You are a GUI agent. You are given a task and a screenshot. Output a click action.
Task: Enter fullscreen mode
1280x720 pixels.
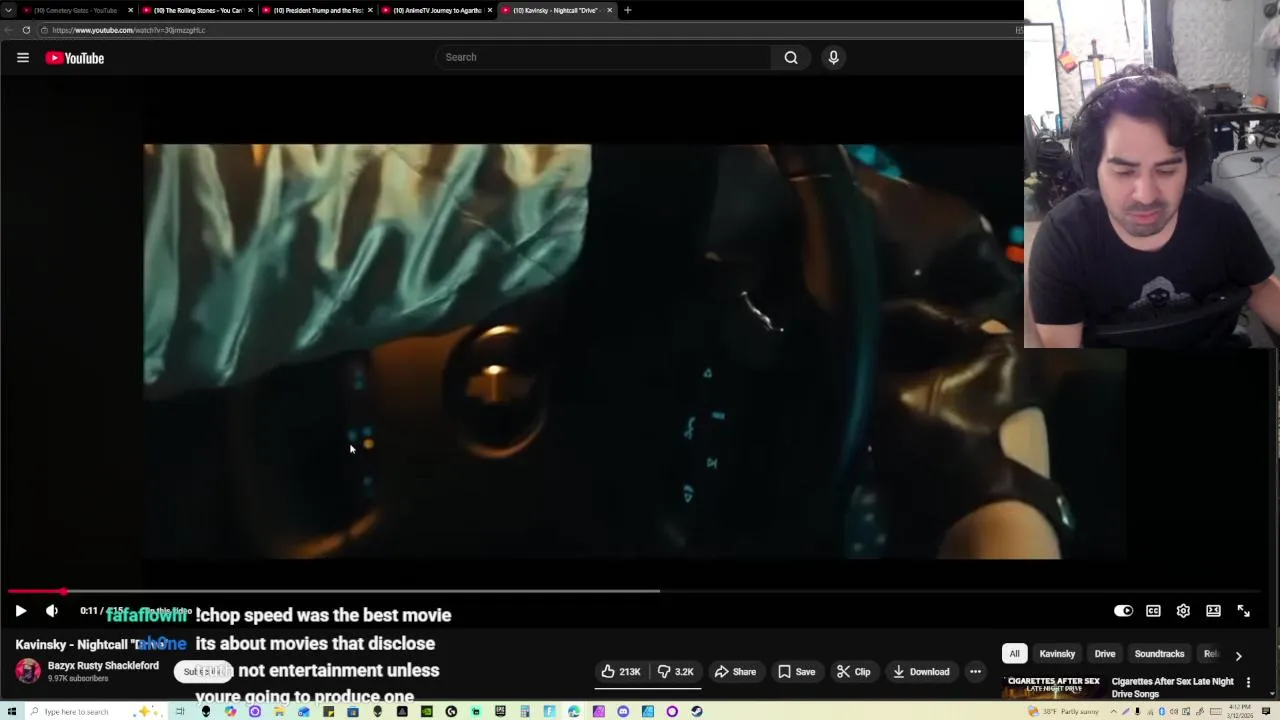click(1243, 611)
